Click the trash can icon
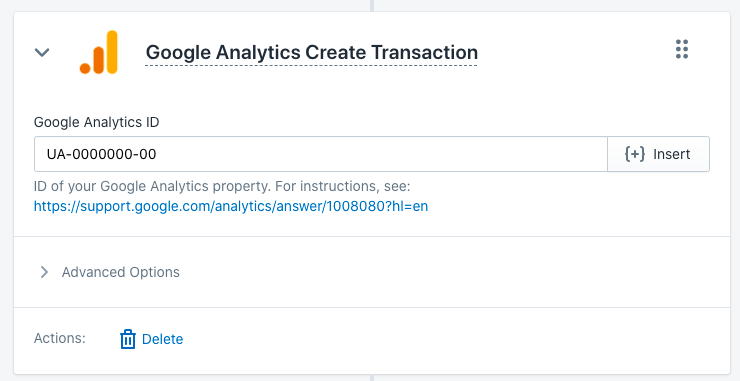The width and height of the screenshot is (740, 381). 127,339
